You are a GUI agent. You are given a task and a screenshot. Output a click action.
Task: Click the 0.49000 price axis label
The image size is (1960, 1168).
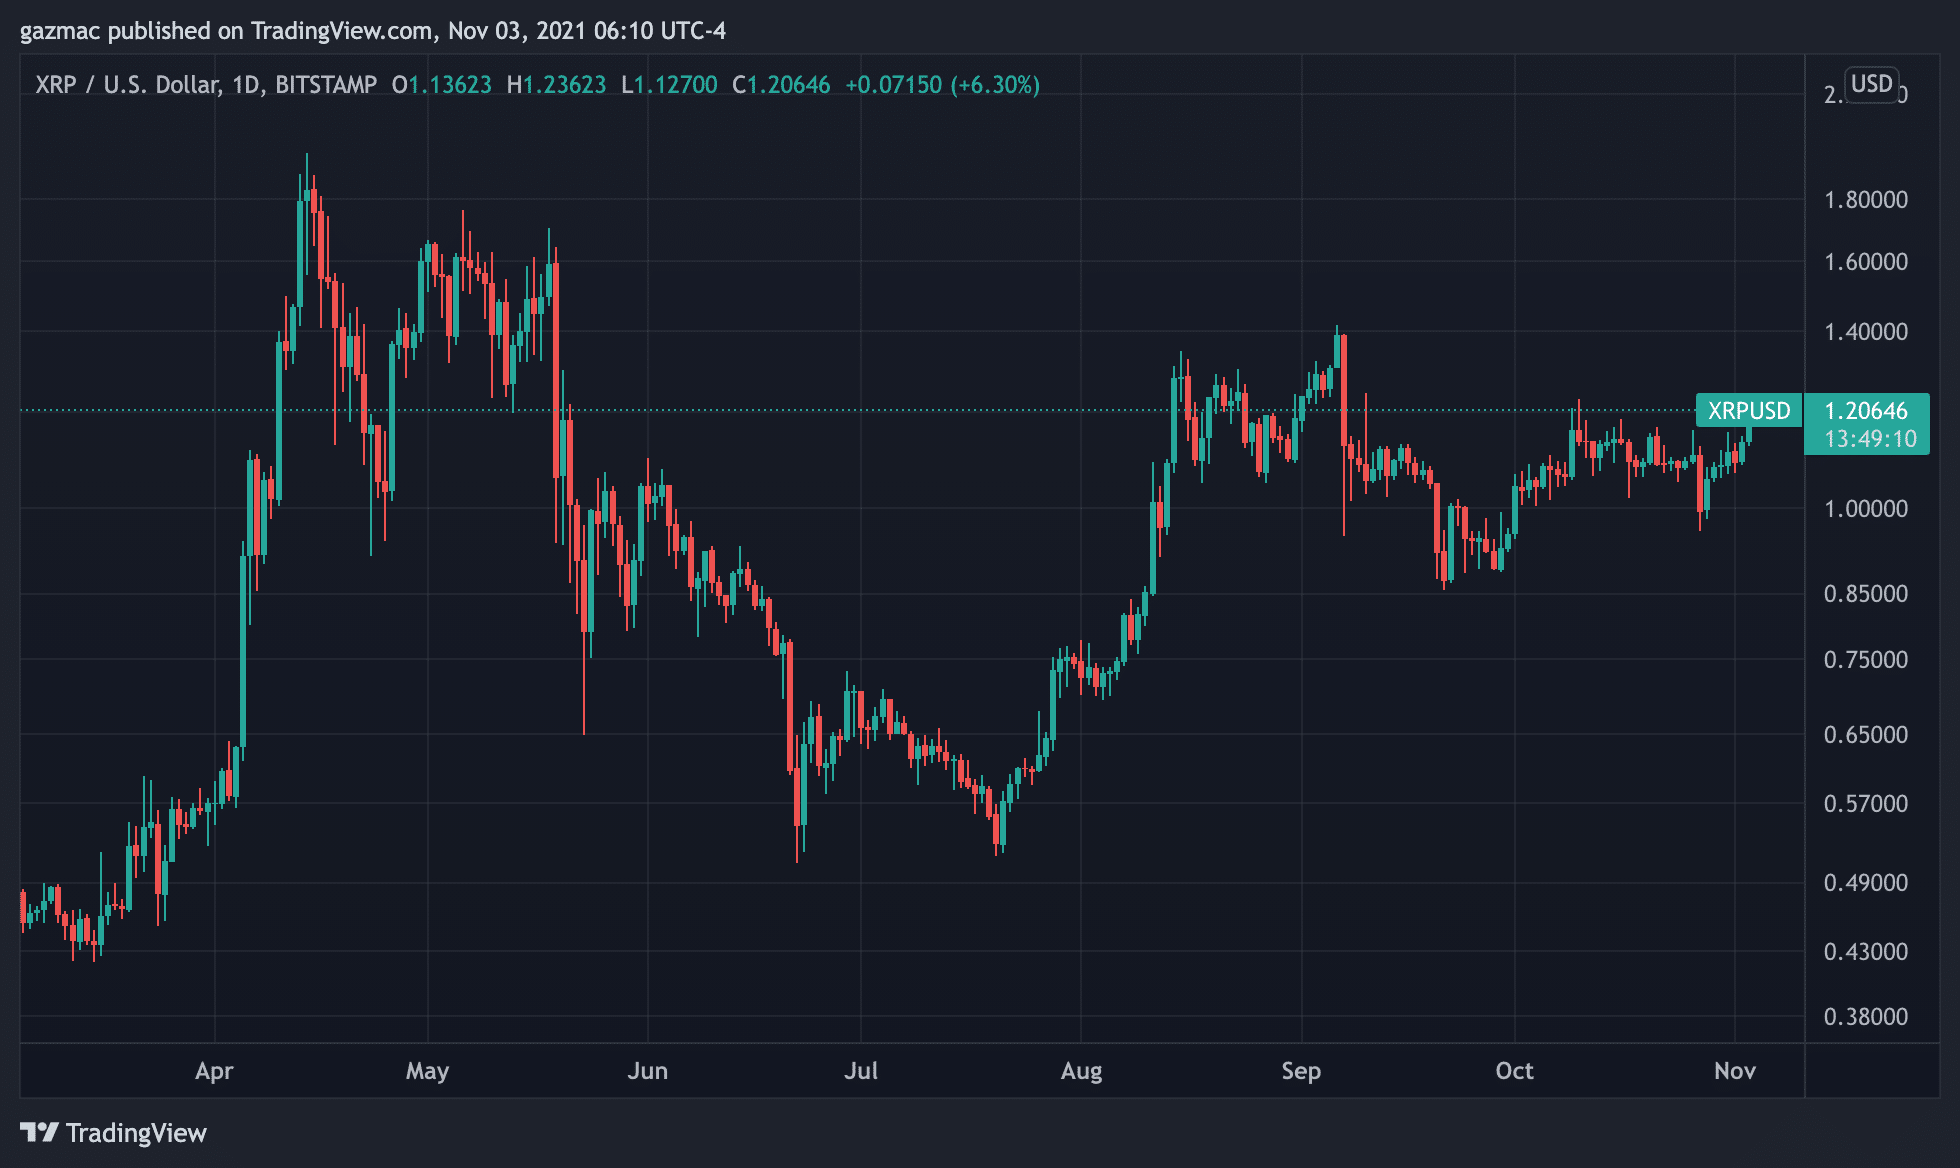1866,883
